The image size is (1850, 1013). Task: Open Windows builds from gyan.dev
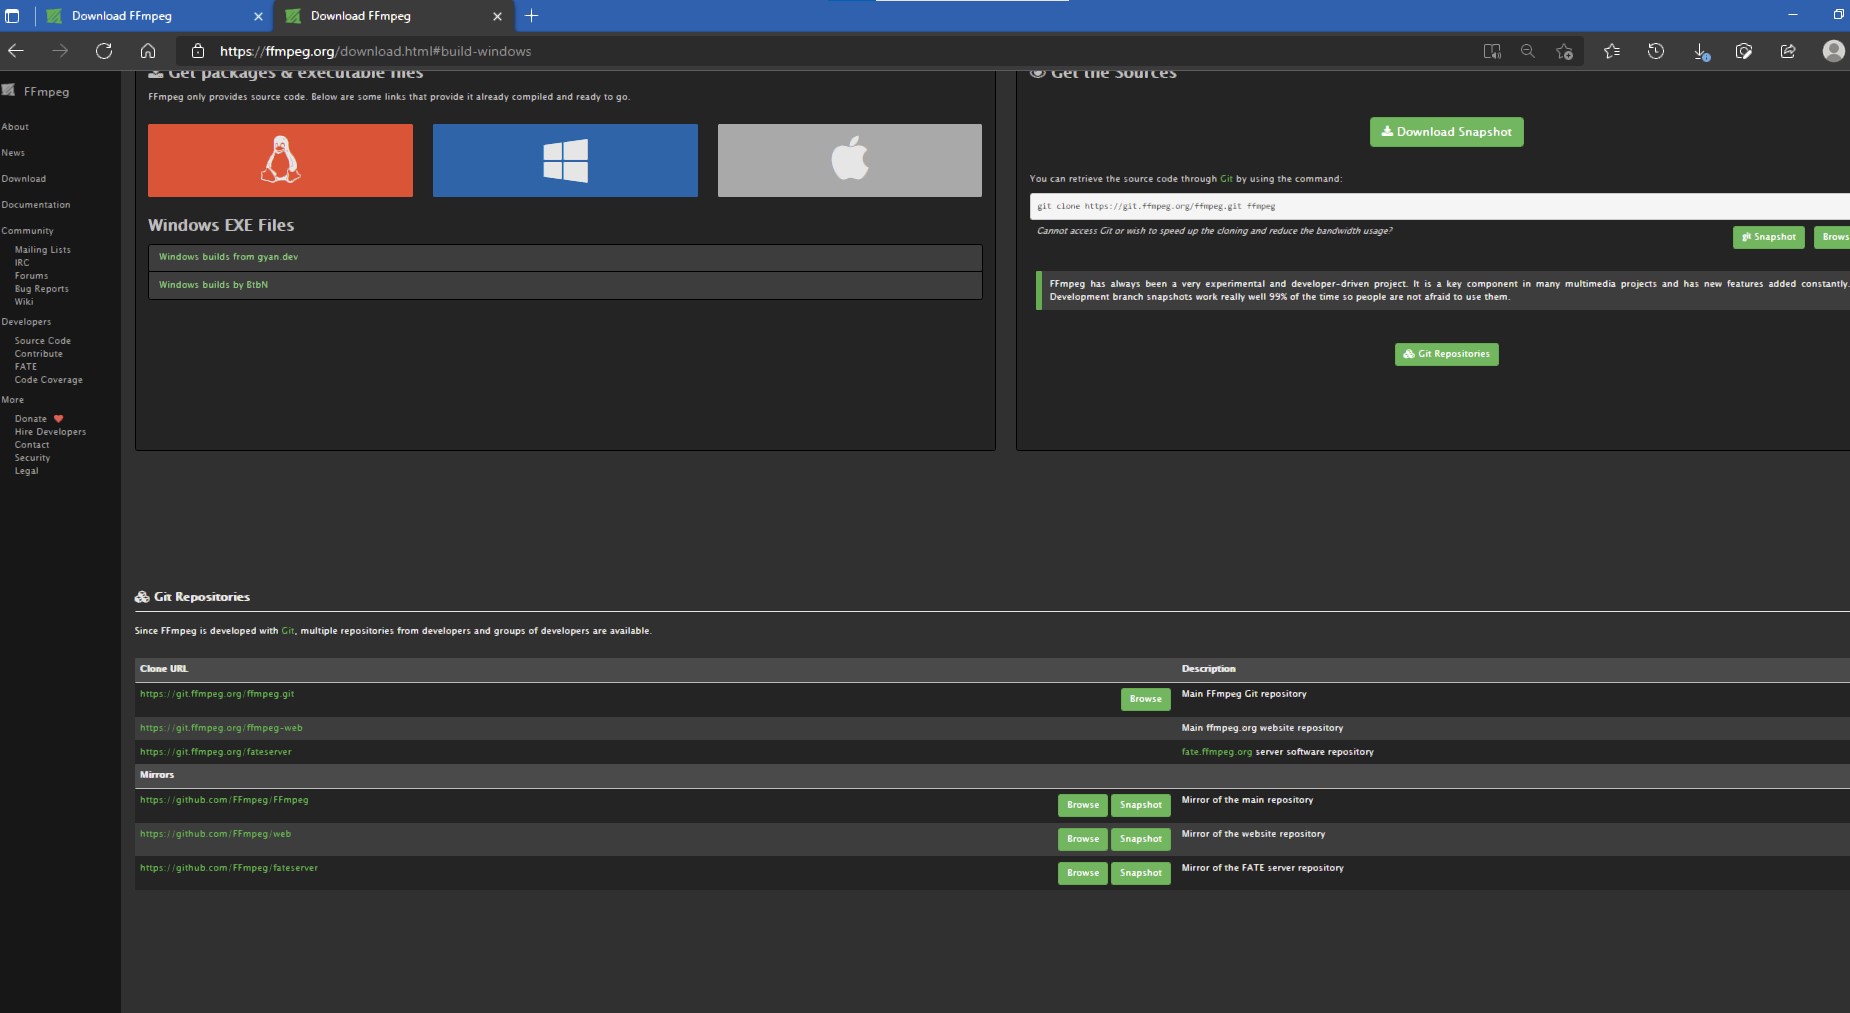[228, 257]
